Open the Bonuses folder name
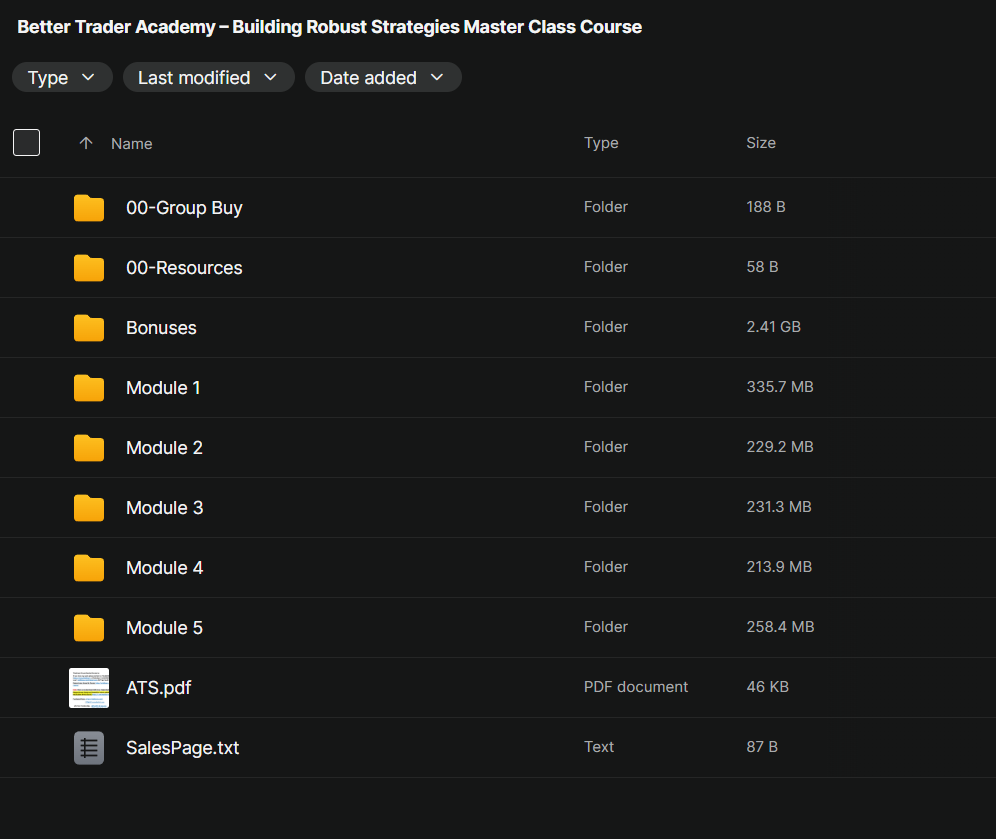 (x=161, y=328)
